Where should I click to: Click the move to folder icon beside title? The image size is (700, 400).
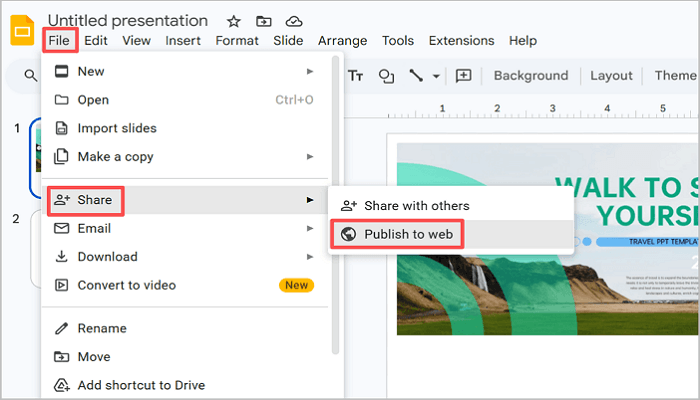(263, 21)
